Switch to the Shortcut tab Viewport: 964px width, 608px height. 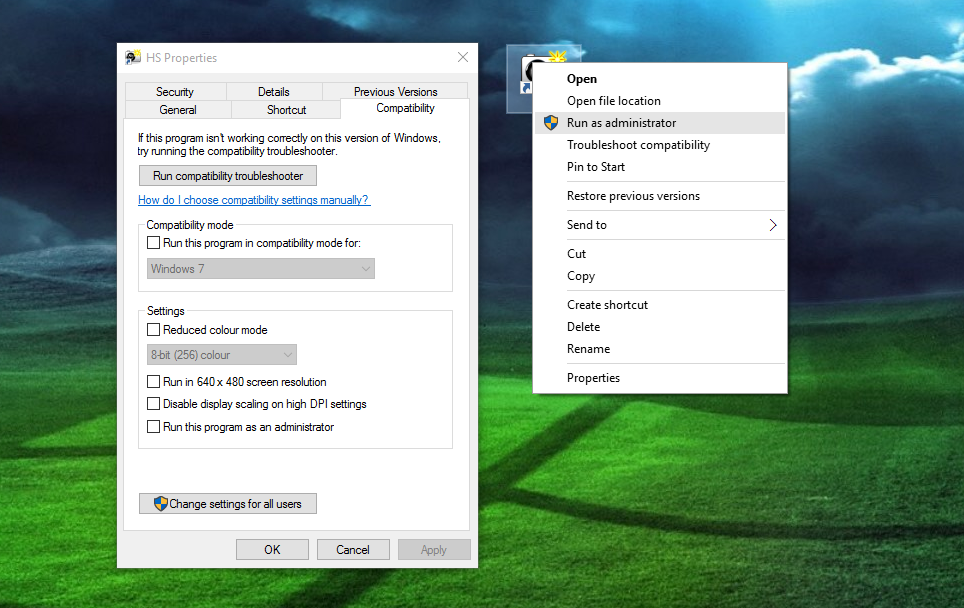(x=286, y=109)
